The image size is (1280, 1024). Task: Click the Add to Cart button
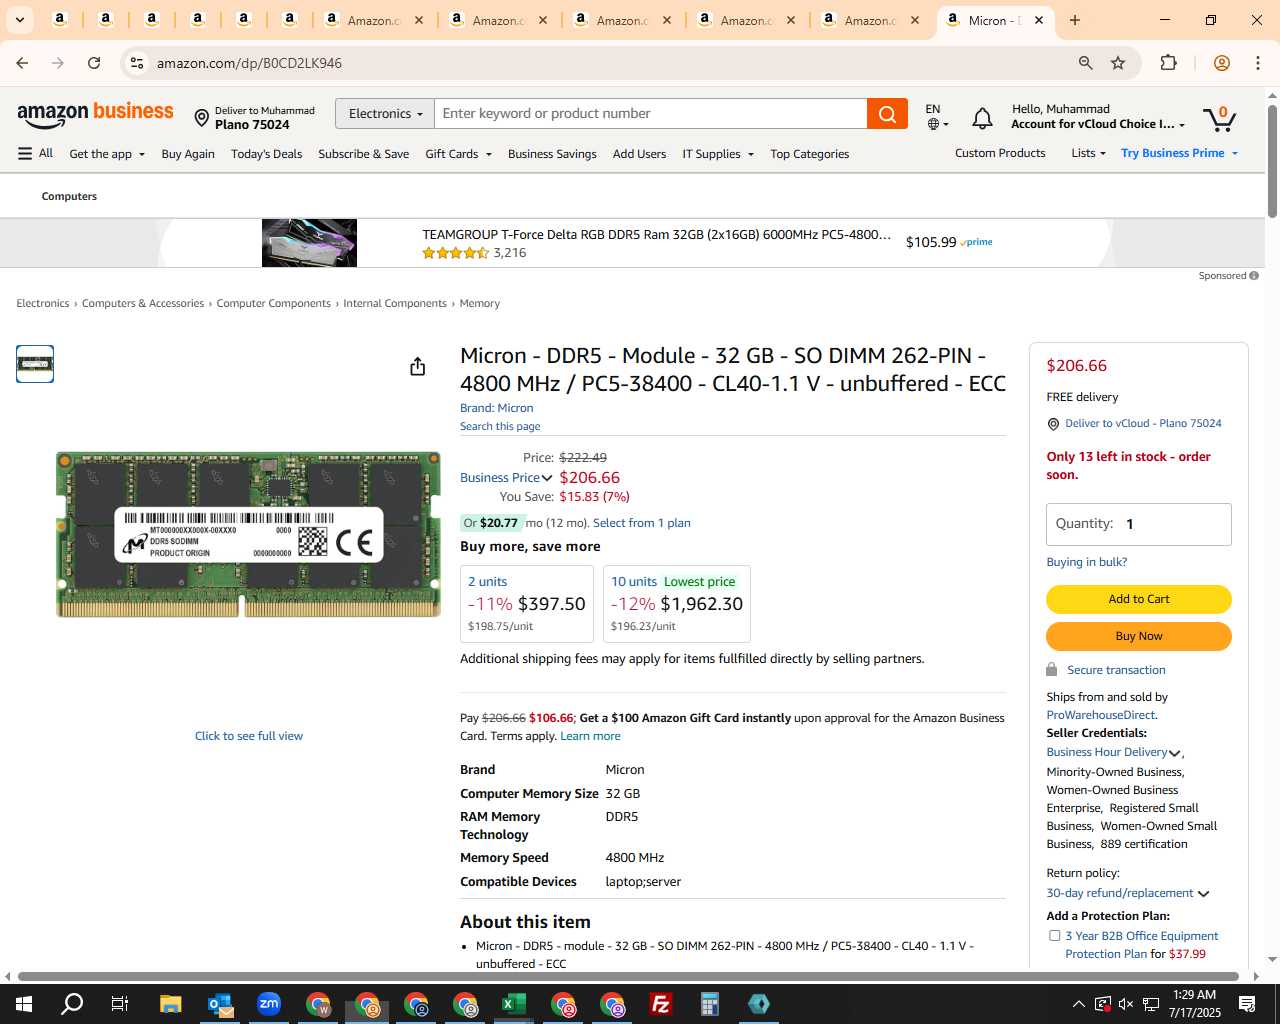coord(1138,599)
